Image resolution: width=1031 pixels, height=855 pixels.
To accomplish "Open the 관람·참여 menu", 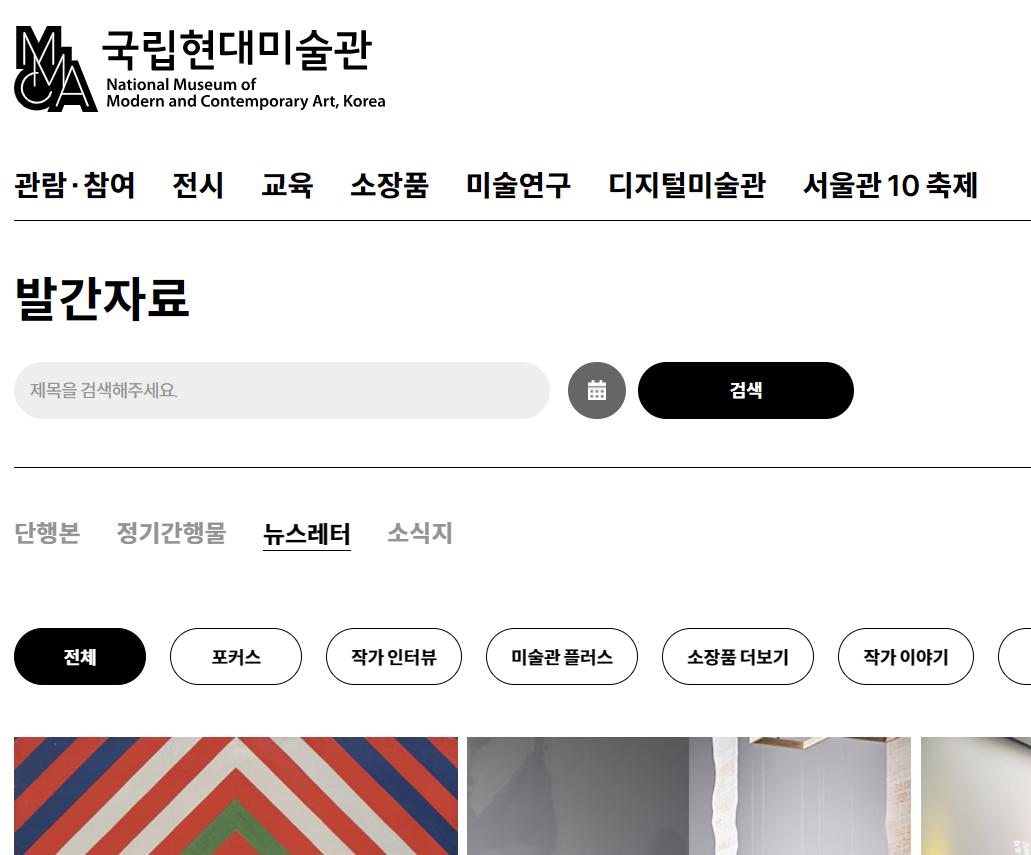I will pyautogui.click(x=75, y=185).
